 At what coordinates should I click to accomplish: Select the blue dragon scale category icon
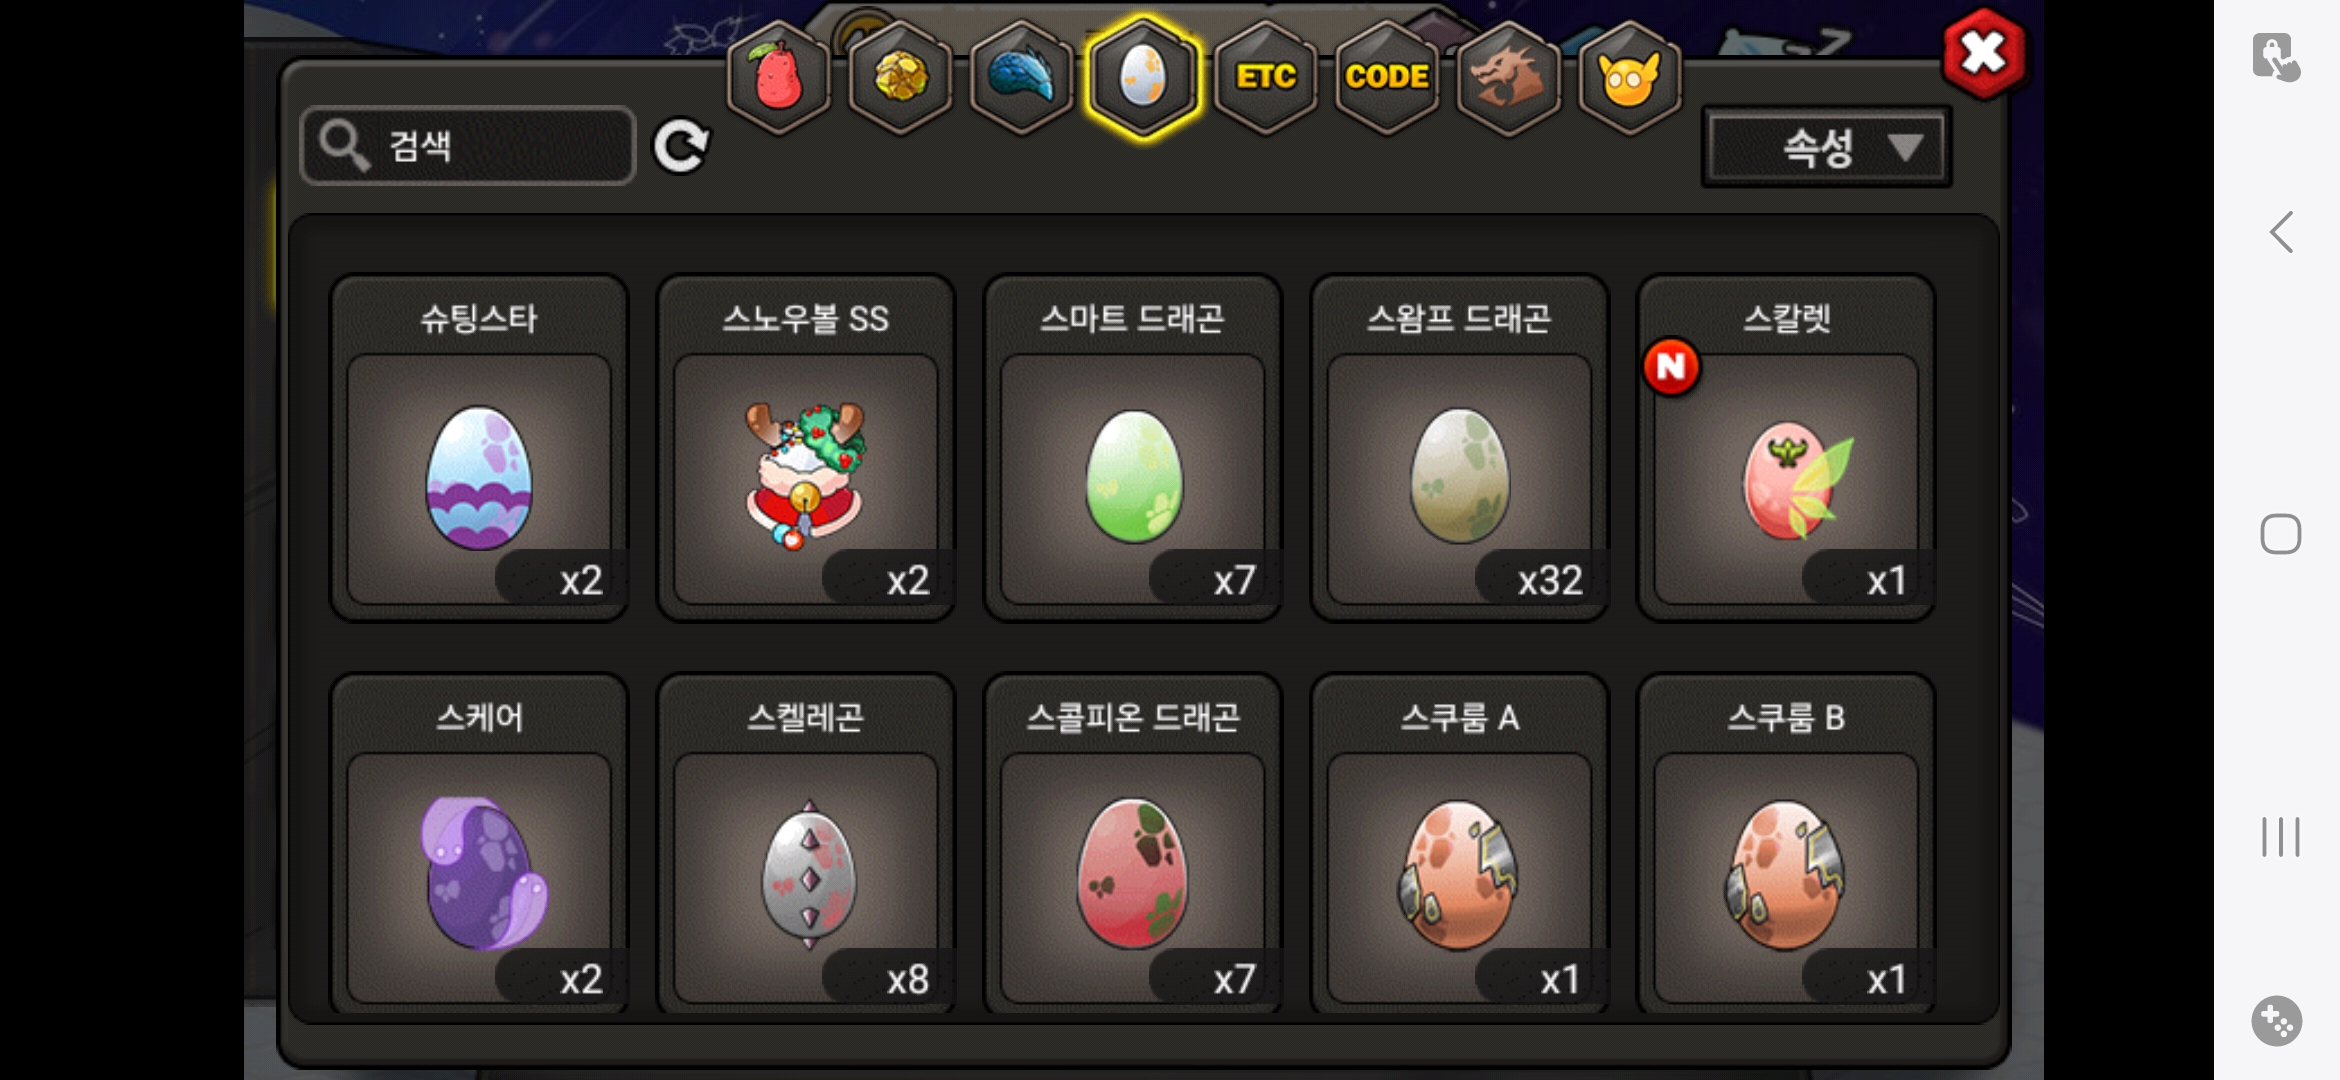pyautogui.click(x=1021, y=78)
